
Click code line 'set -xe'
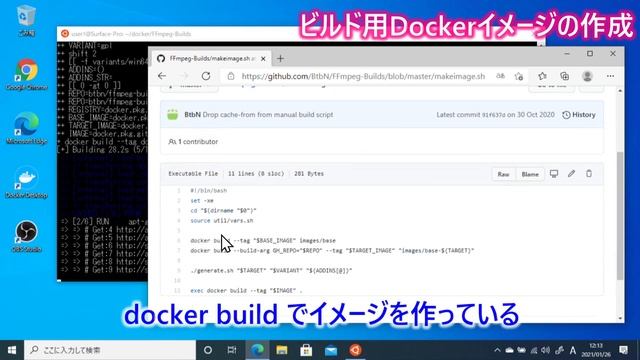[202, 200]
